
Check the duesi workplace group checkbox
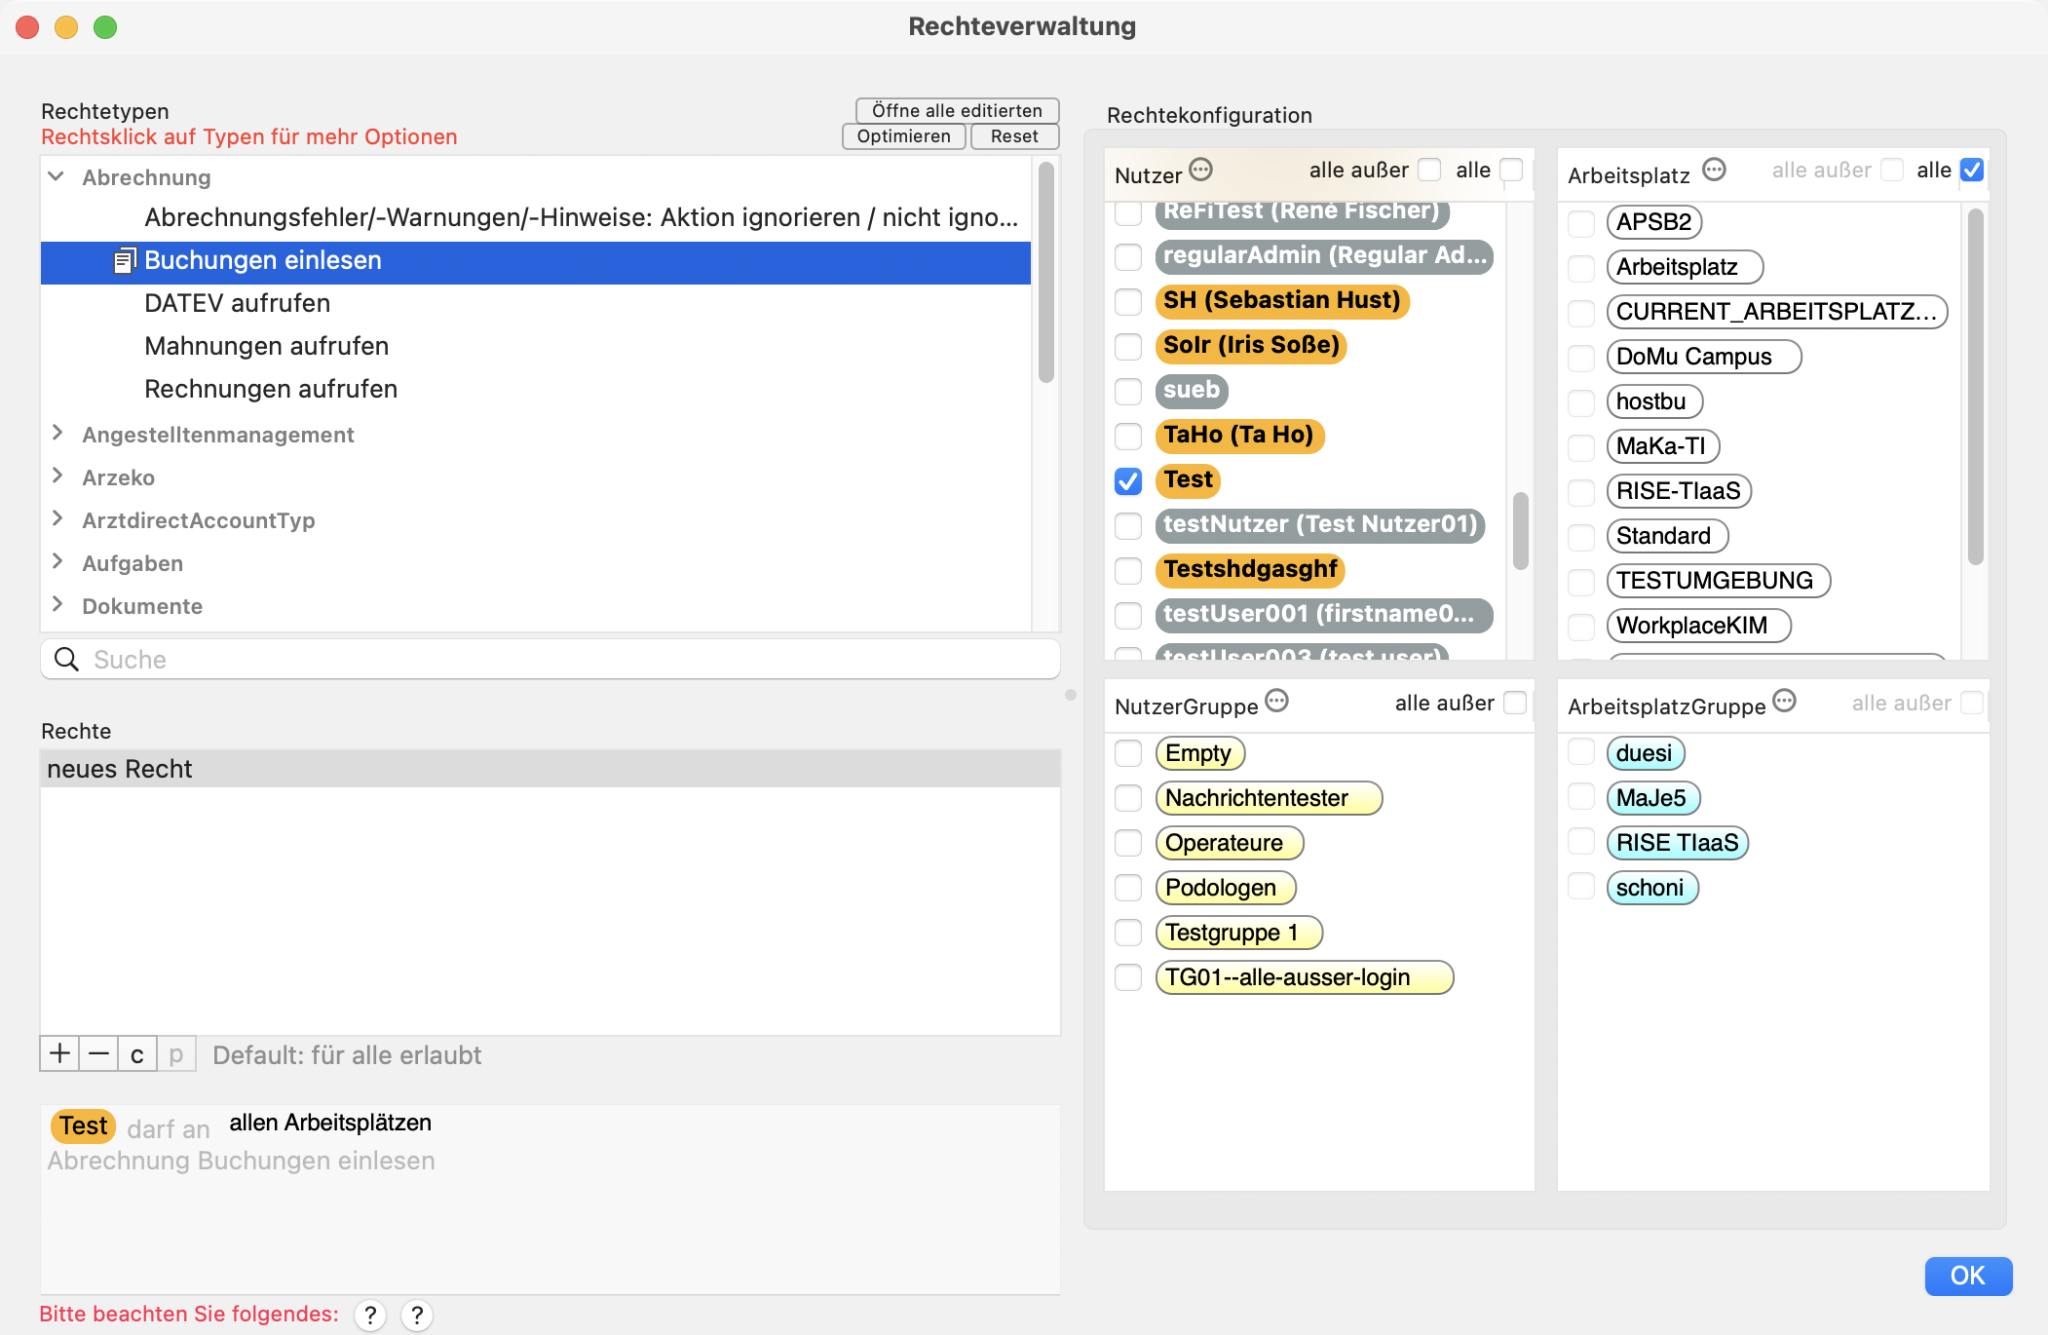point(1581,753)
